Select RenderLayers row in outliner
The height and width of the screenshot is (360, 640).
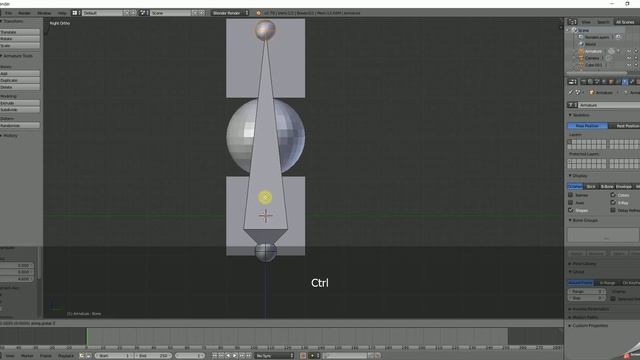click(597, 37)
